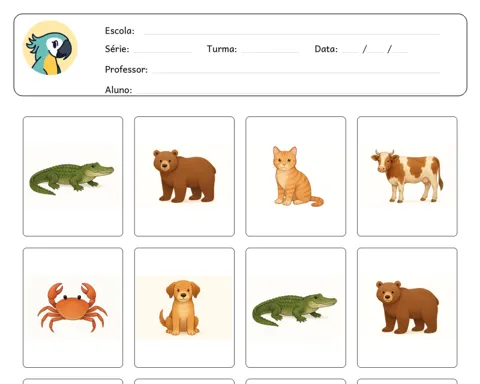
Task: Pick the sitting puppy picture
Action: tap(184, 308)
